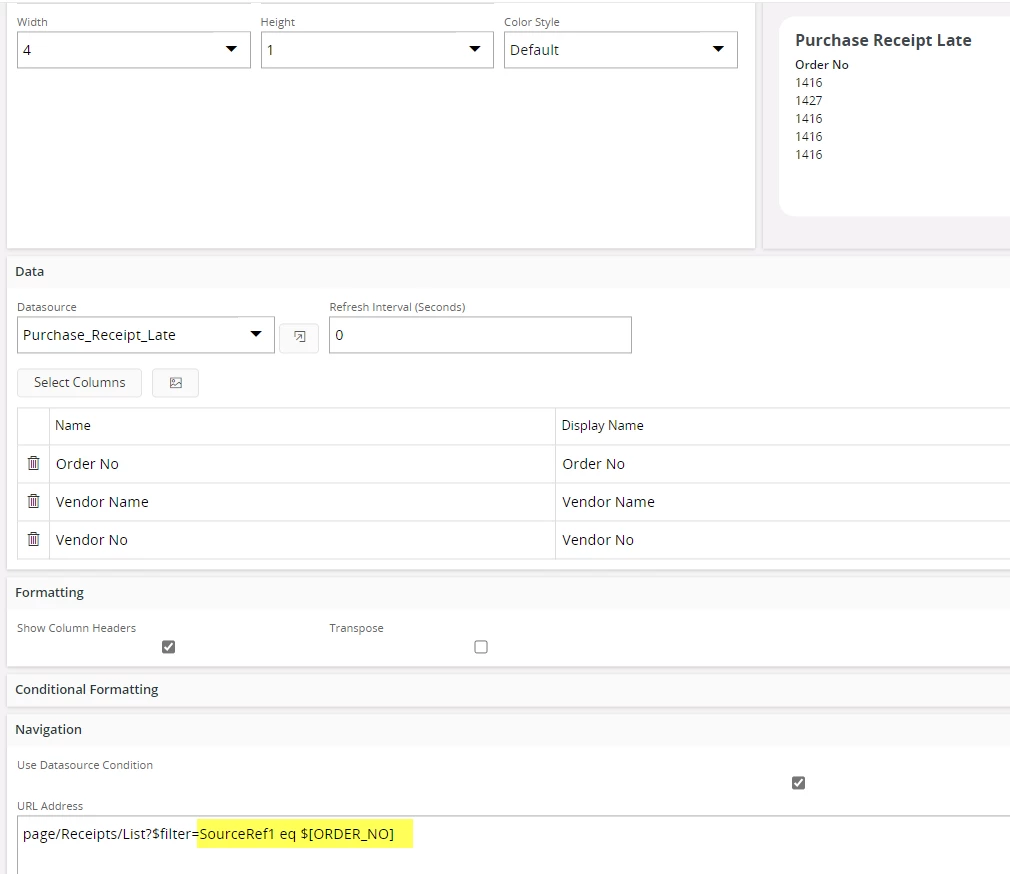Disable Use Datasource Condition
The image size is (1010, 874).
(x=798, y=783)
